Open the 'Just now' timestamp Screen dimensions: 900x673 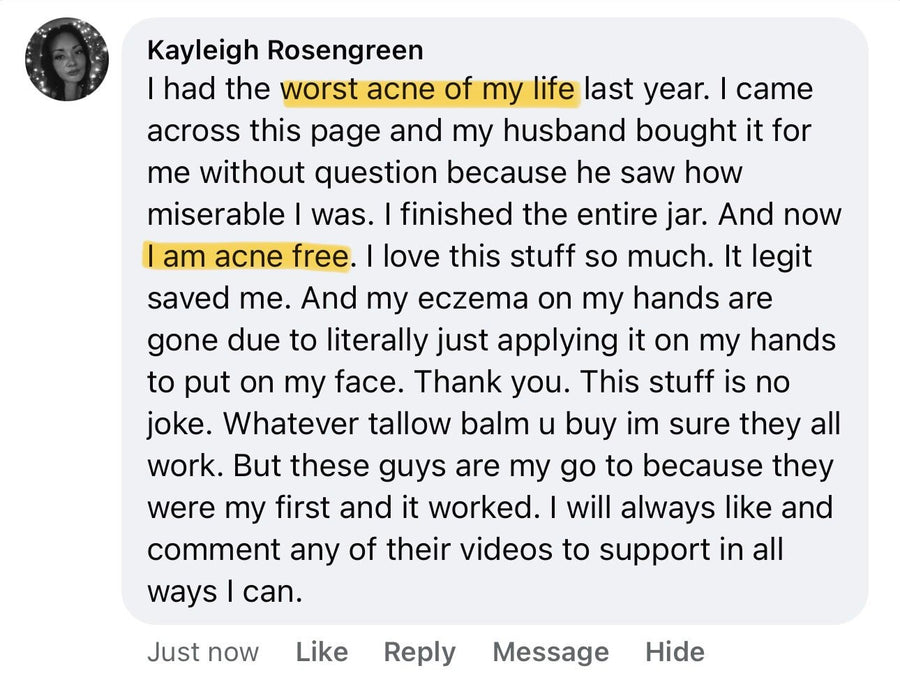click(203, 652)
